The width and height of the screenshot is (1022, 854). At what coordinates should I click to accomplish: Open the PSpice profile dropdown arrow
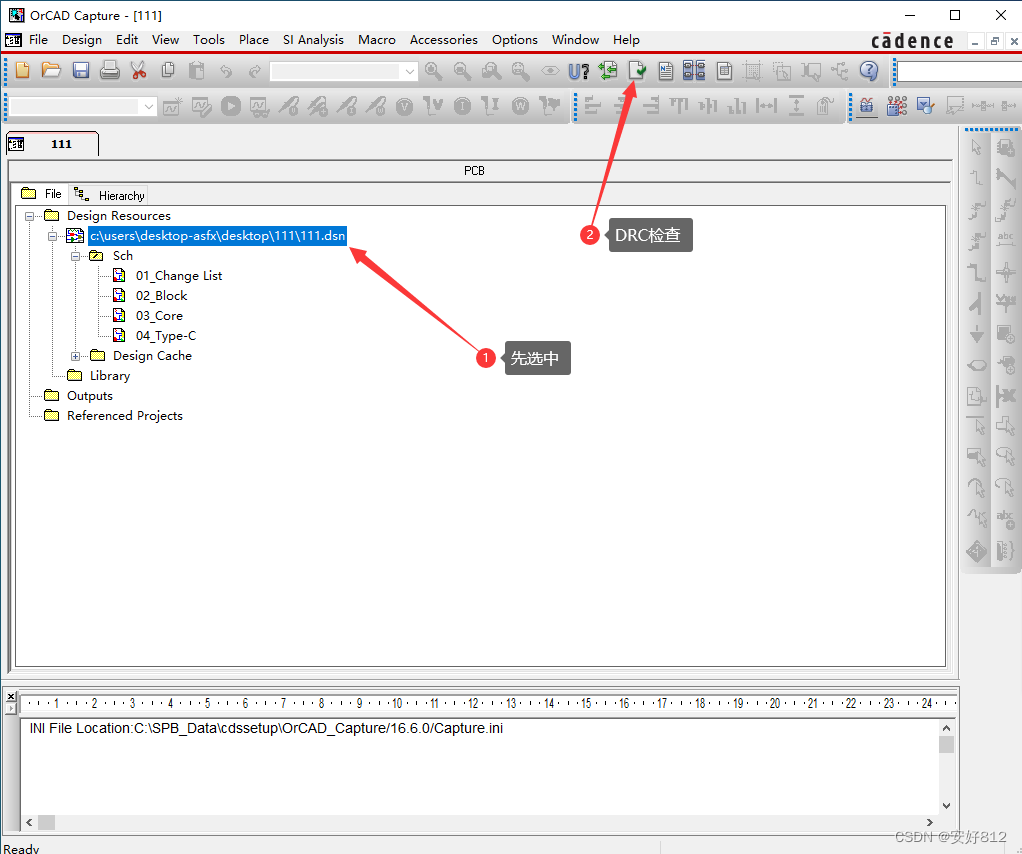point(149,106)
